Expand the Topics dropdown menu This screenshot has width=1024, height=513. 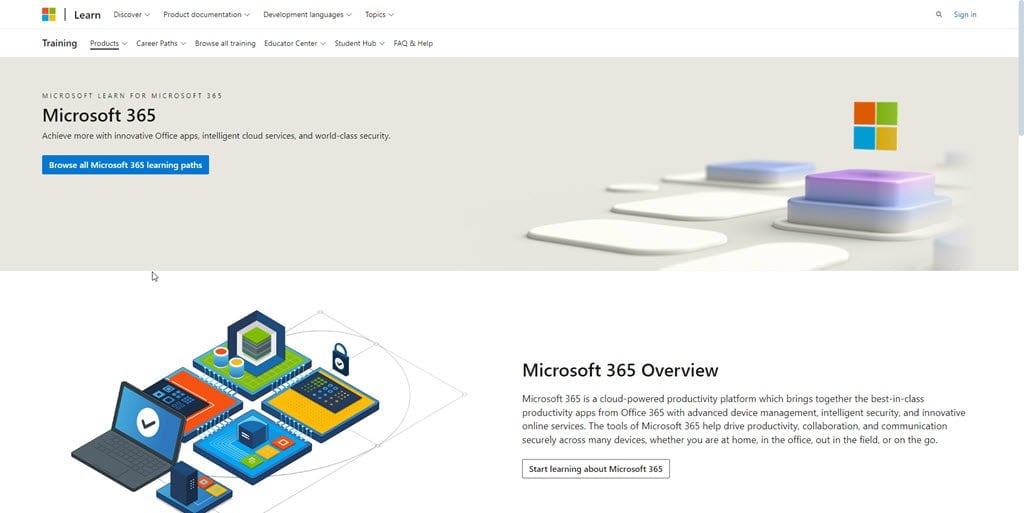pyautogui.click(x=379, y=14)
